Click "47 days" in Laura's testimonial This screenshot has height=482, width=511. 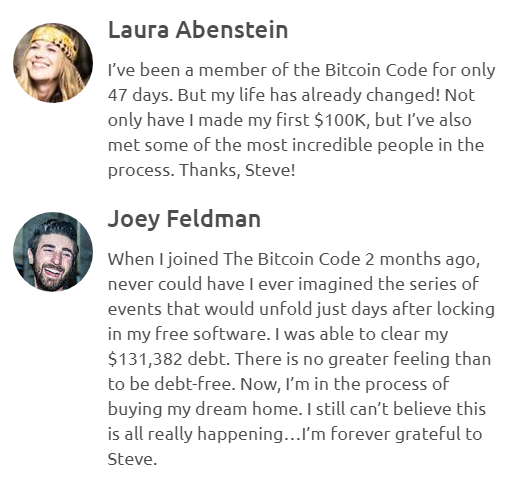(140, 95)
